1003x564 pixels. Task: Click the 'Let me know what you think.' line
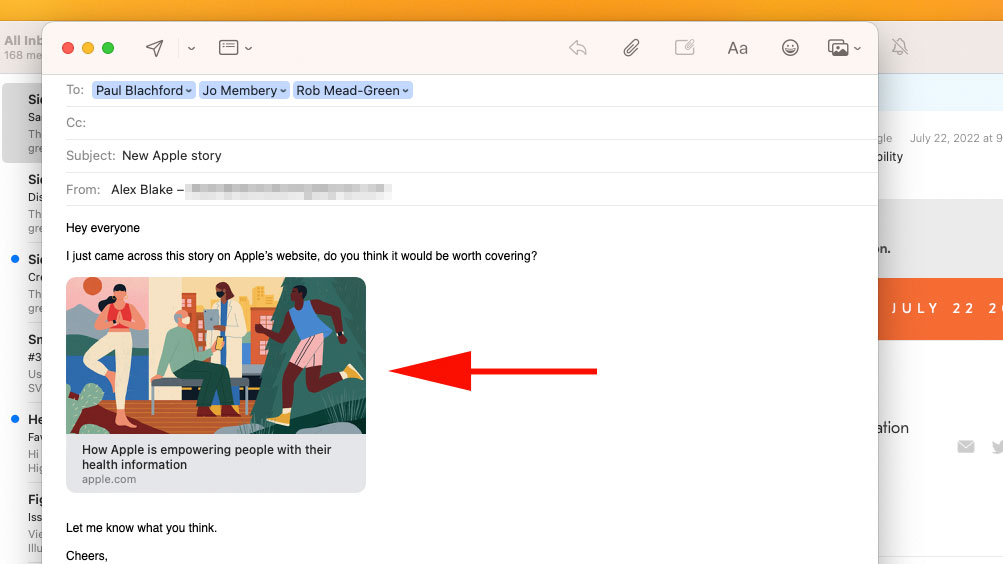coord(141,528)
